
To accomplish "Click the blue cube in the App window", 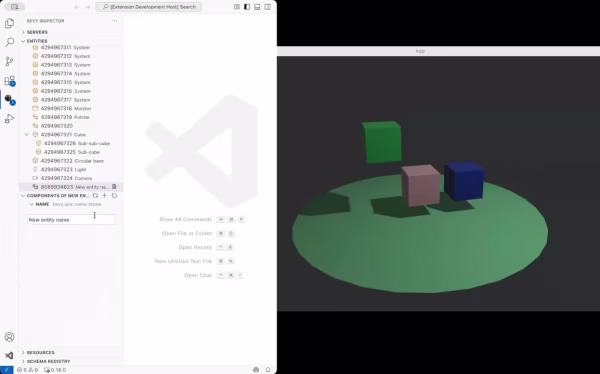I will pos(464,181).
